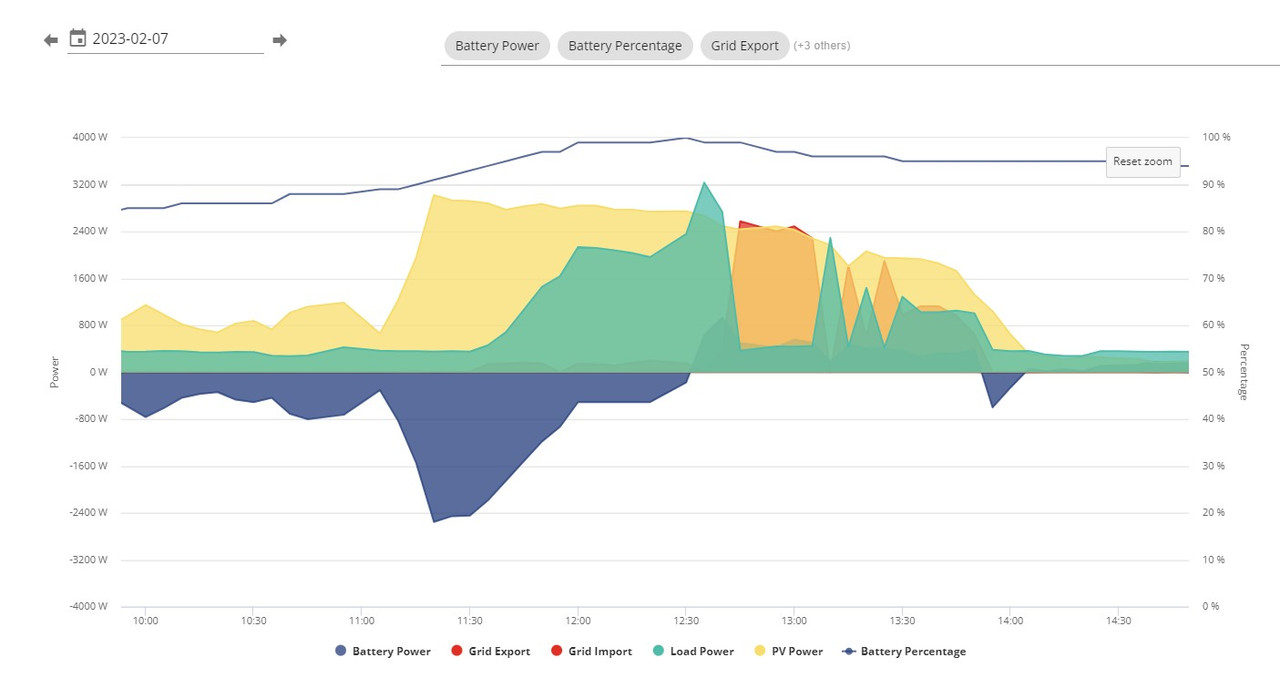Click the red Grid Import legend dot
This screenshot has width=1280, height=680.
click(x=557, y=651)
